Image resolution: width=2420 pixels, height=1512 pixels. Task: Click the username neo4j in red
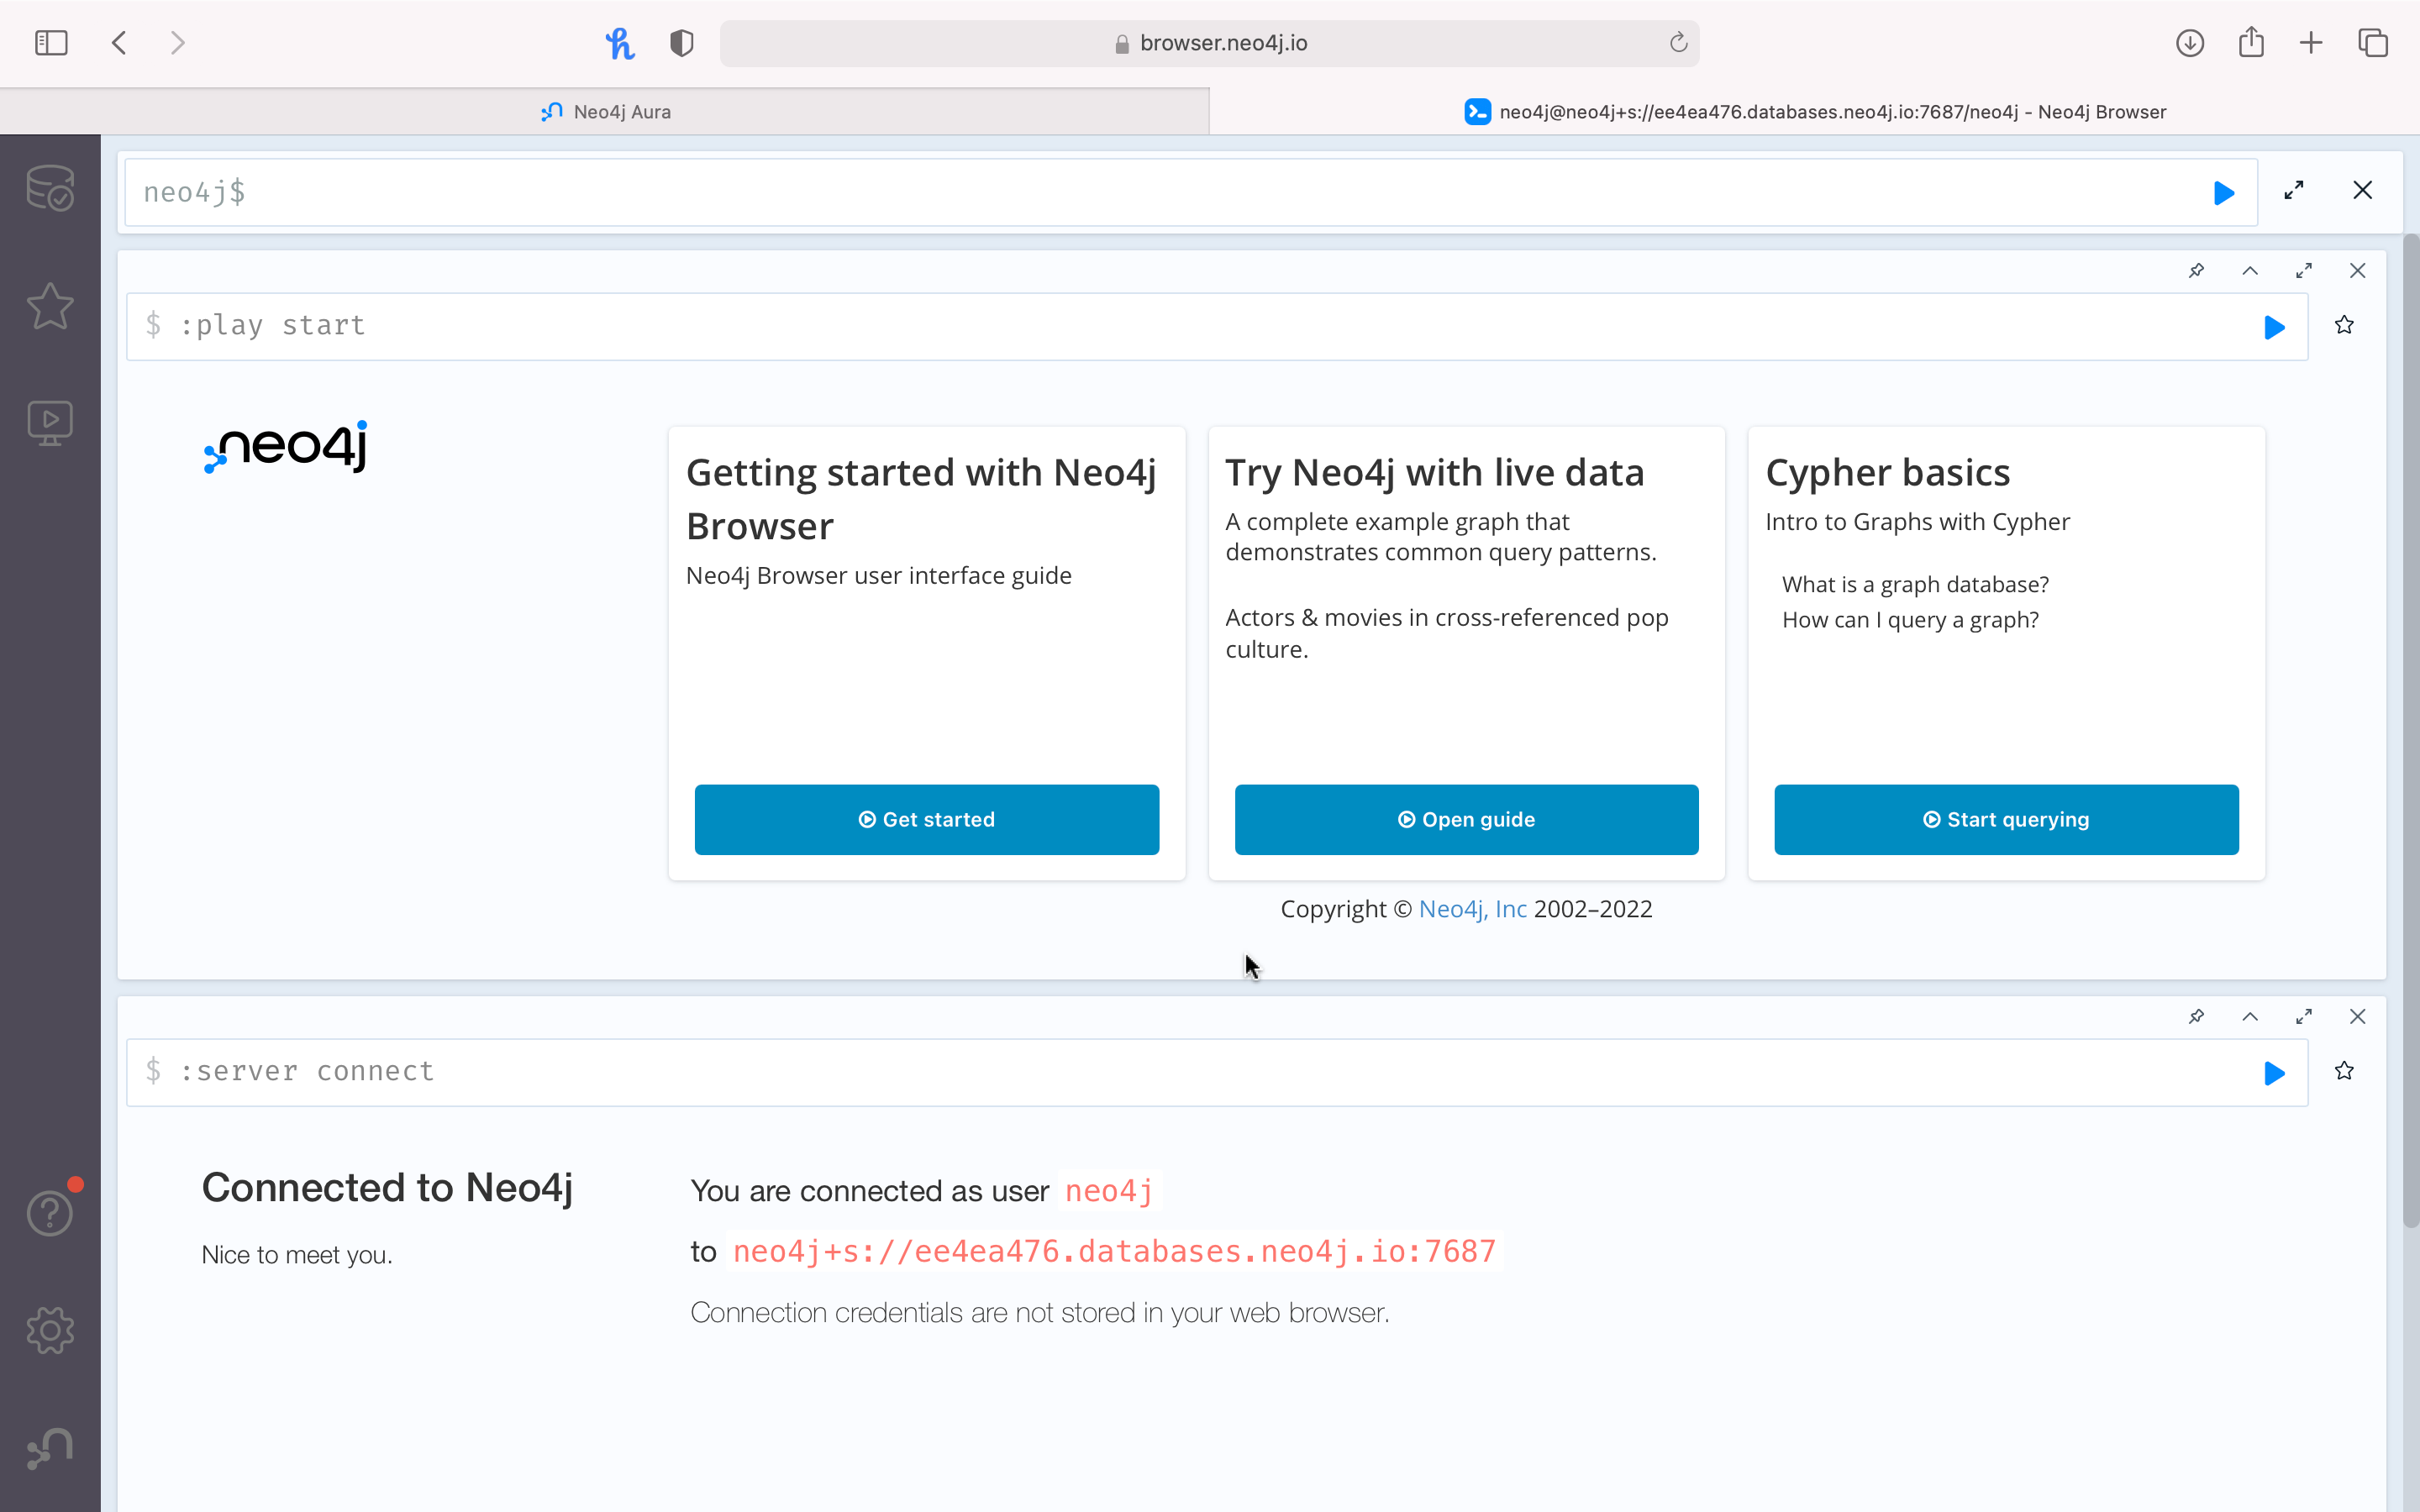(x=1109, y=1191)
